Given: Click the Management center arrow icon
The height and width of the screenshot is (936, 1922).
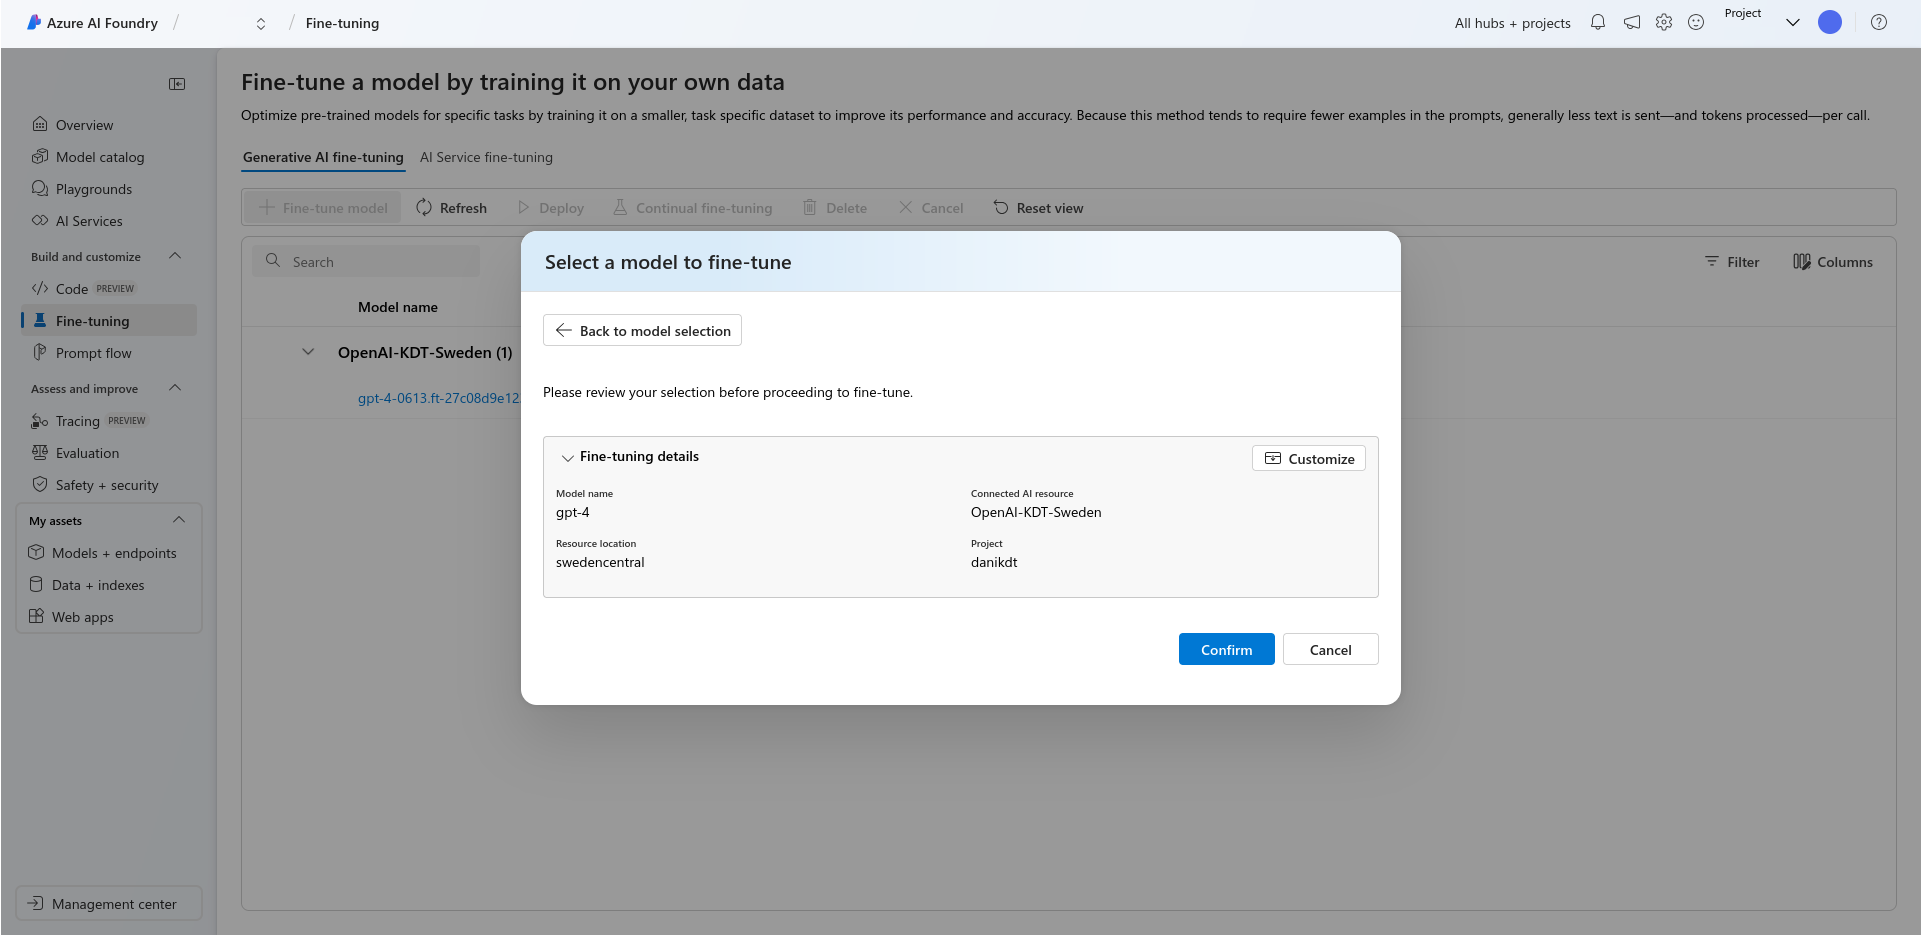Looking at the screenshot, I should (x=35, y=904).
